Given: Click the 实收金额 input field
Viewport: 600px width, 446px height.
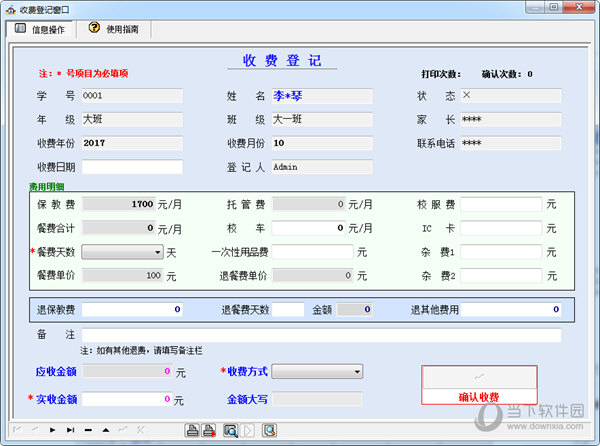Looking at the screenshot, I should [127, 399].
